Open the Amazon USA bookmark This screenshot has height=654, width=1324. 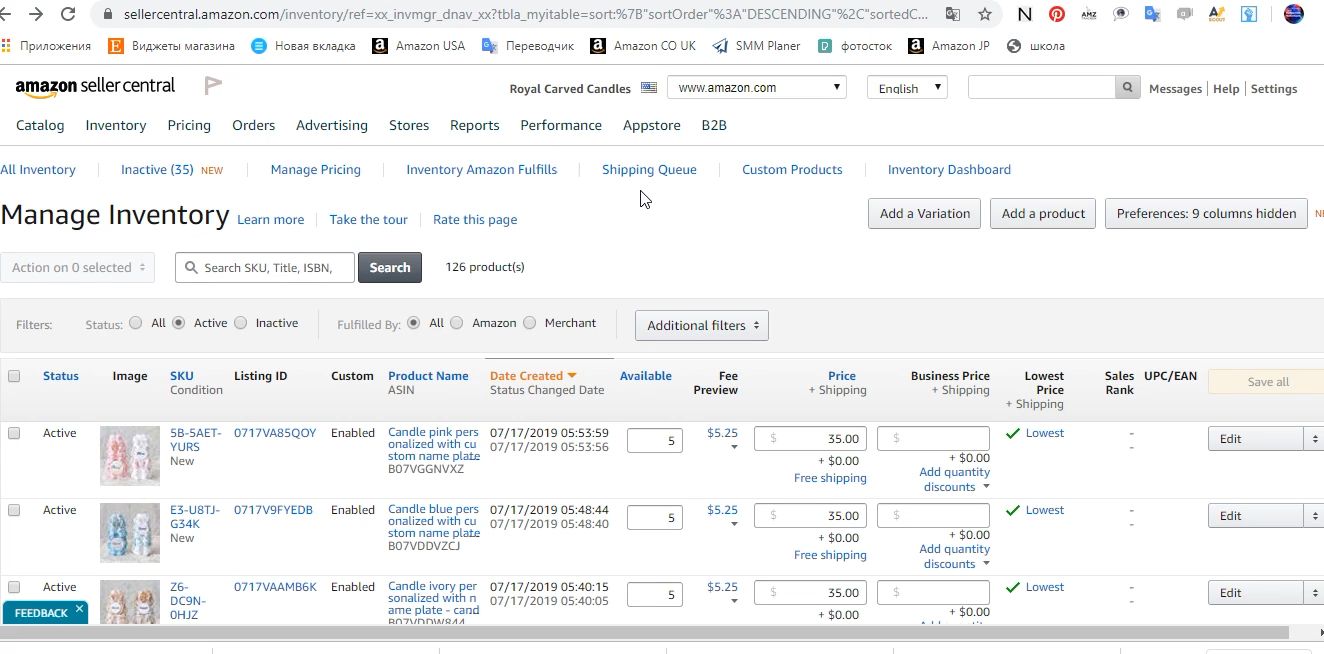click(x=419, y=46)
